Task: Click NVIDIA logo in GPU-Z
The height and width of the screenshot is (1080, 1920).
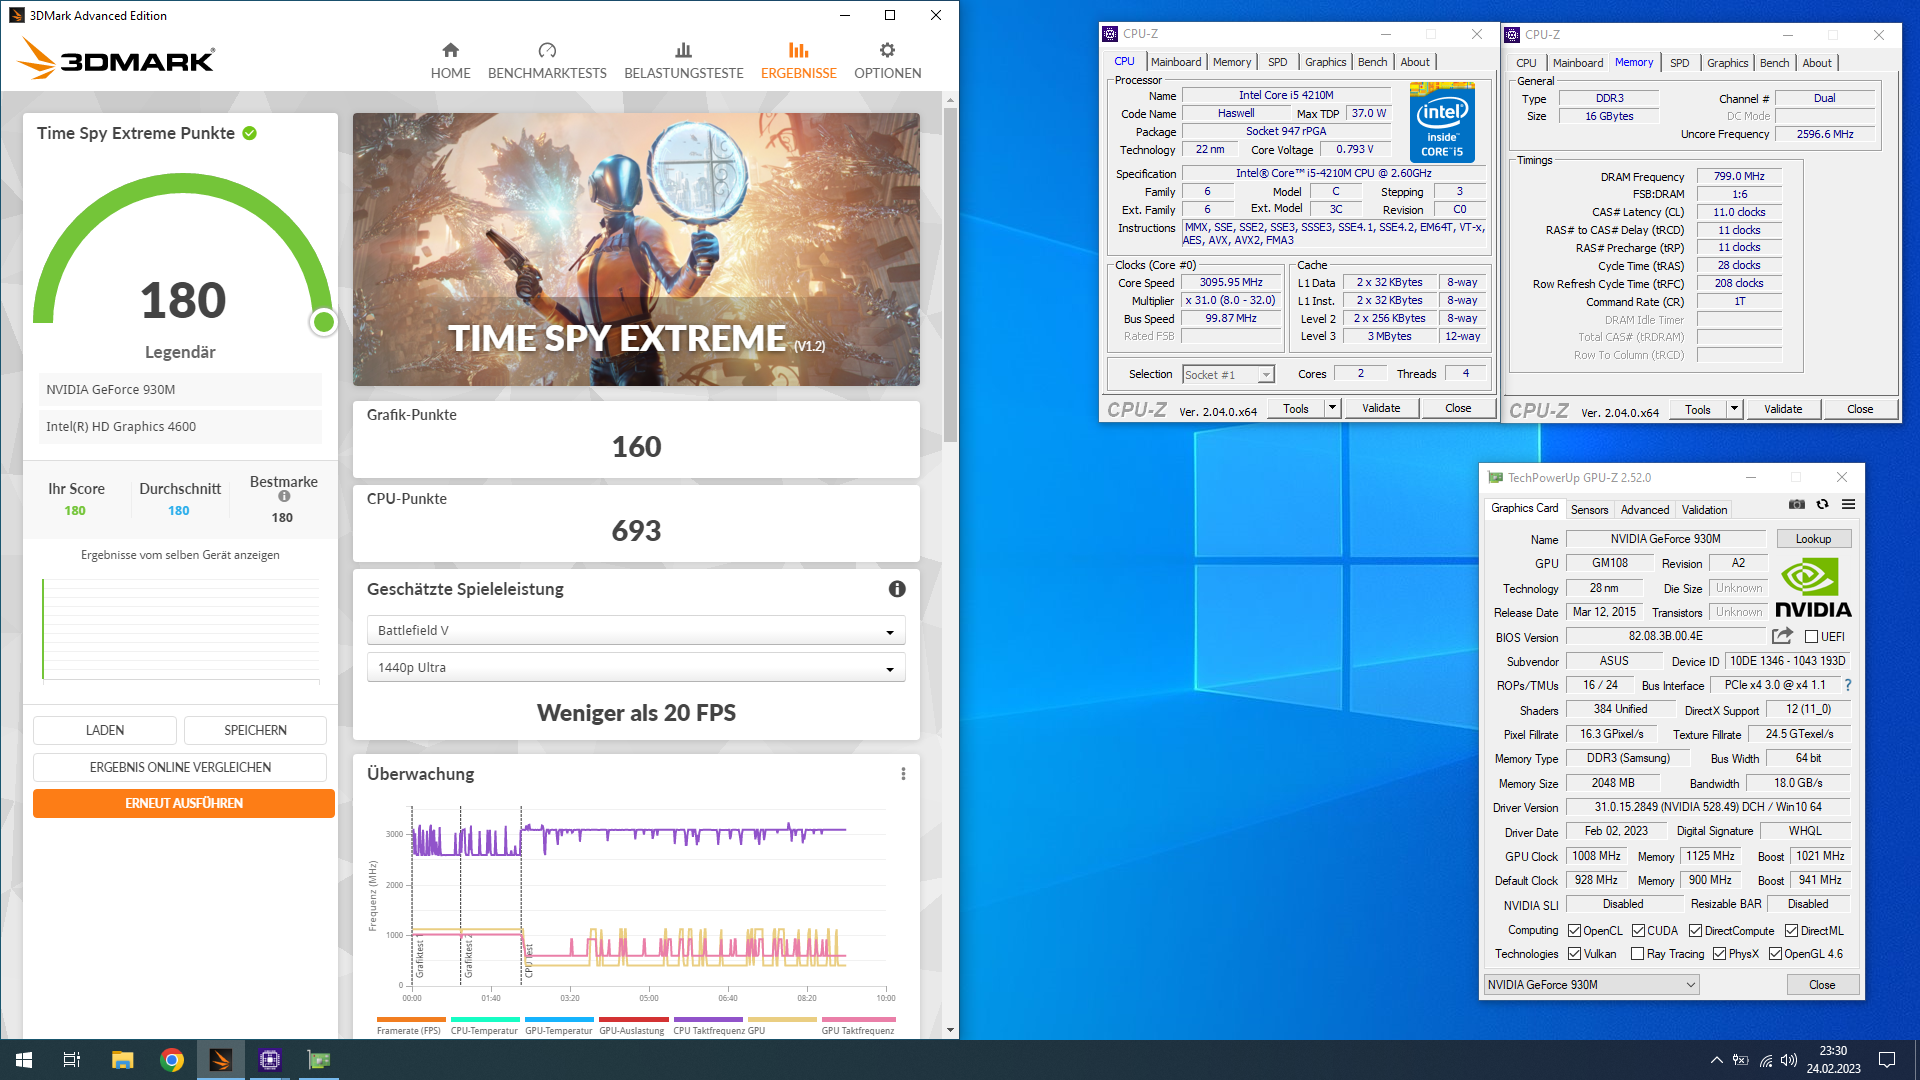Action: coord(1813,588)
